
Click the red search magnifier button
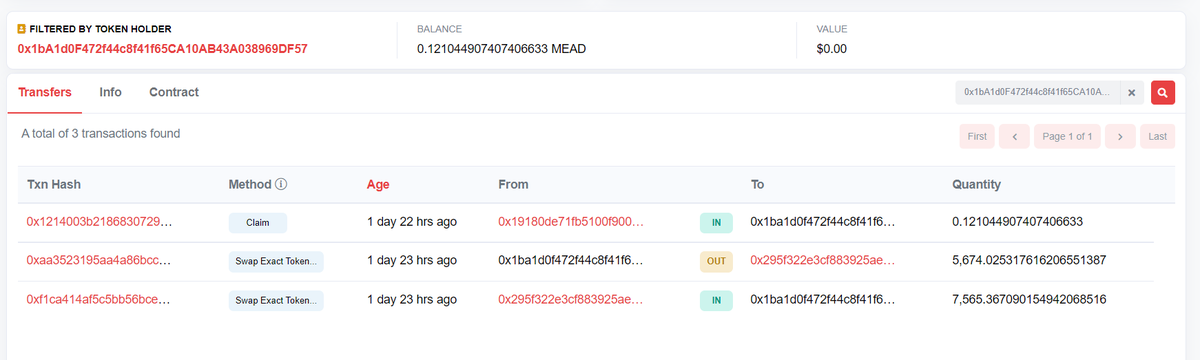pyautogui.click(x=1162, y=92)
